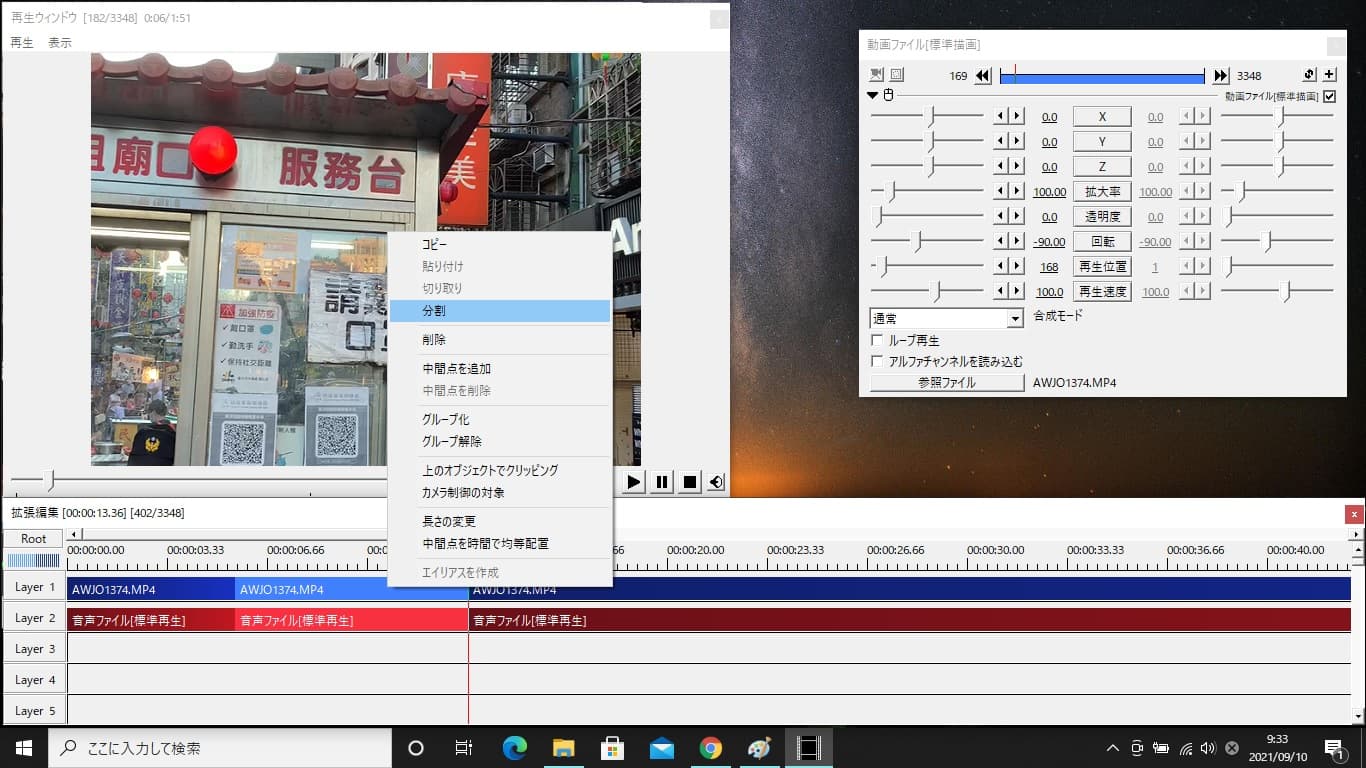Open Microsoft Store from the taskbar
Viewport: 1366px width, 768px height.
[612, 748]
